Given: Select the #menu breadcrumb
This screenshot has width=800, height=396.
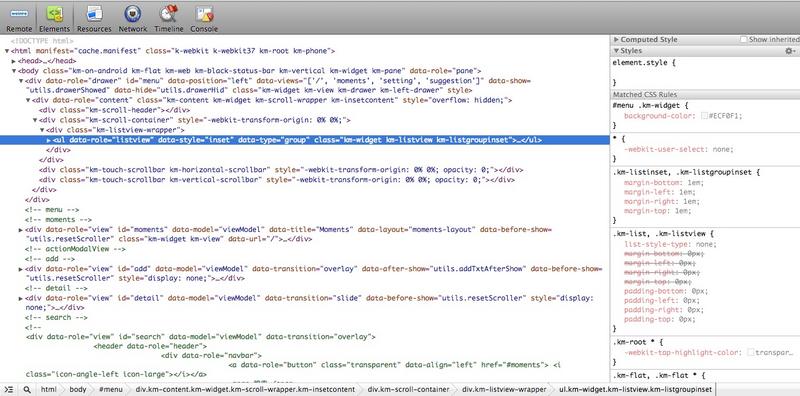Looking at the screenshot, I should tap(111, 389).
